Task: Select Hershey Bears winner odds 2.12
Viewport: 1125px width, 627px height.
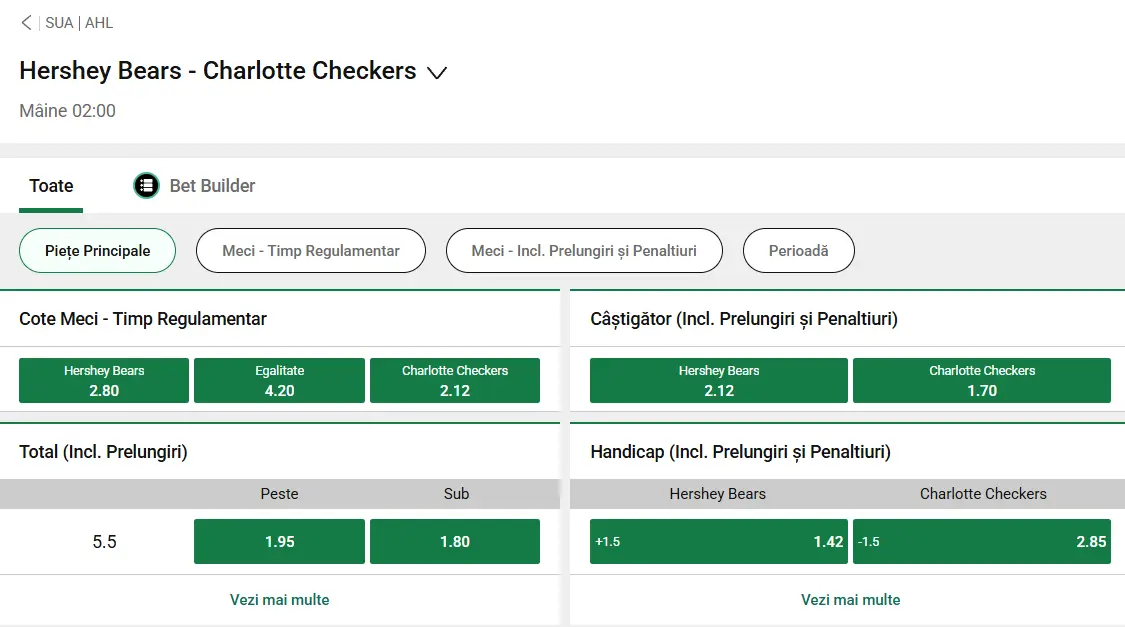Action: pos(718,380)
